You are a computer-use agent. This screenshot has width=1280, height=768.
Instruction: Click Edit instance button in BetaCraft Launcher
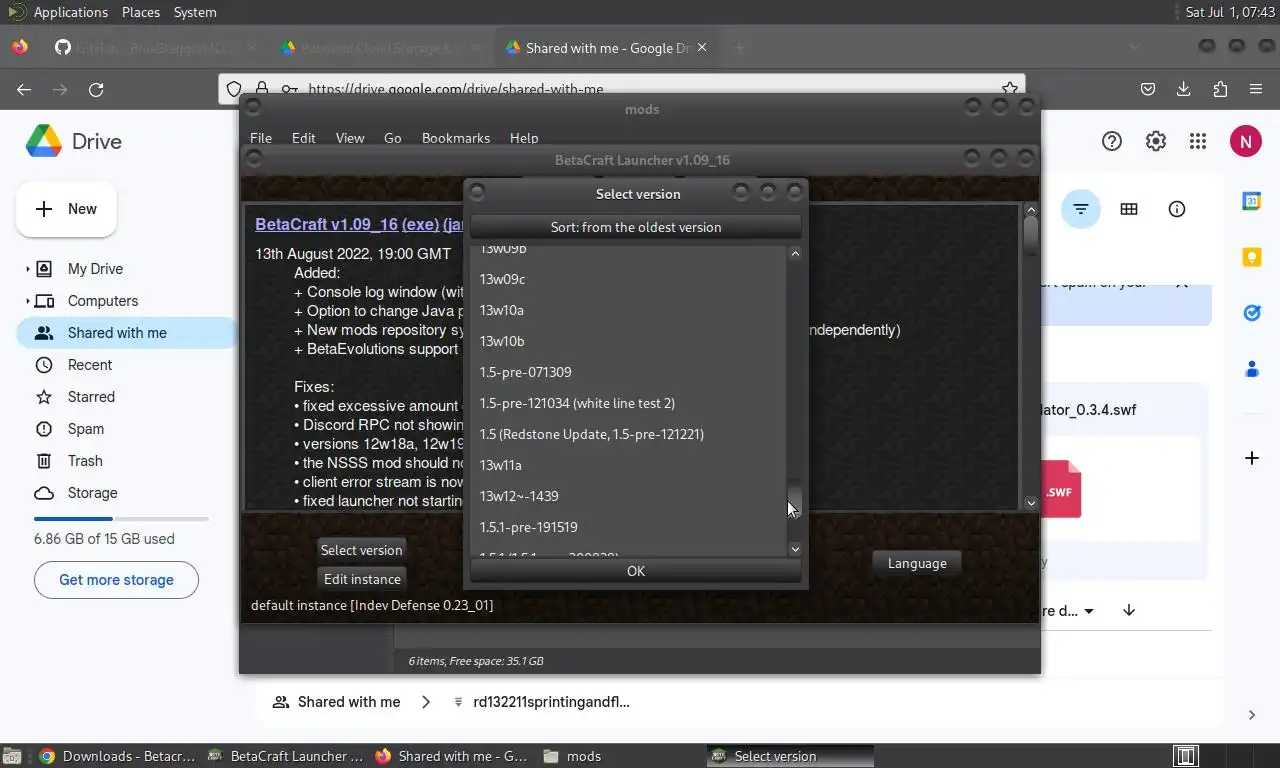pos(362,579)
